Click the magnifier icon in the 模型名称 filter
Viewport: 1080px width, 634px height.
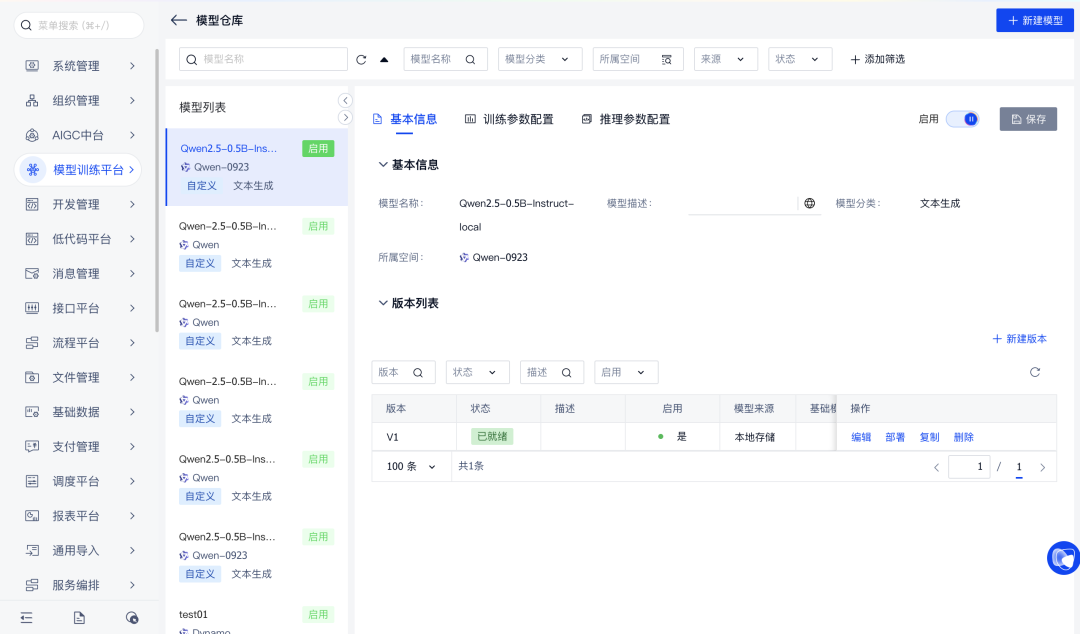[470, 59]
